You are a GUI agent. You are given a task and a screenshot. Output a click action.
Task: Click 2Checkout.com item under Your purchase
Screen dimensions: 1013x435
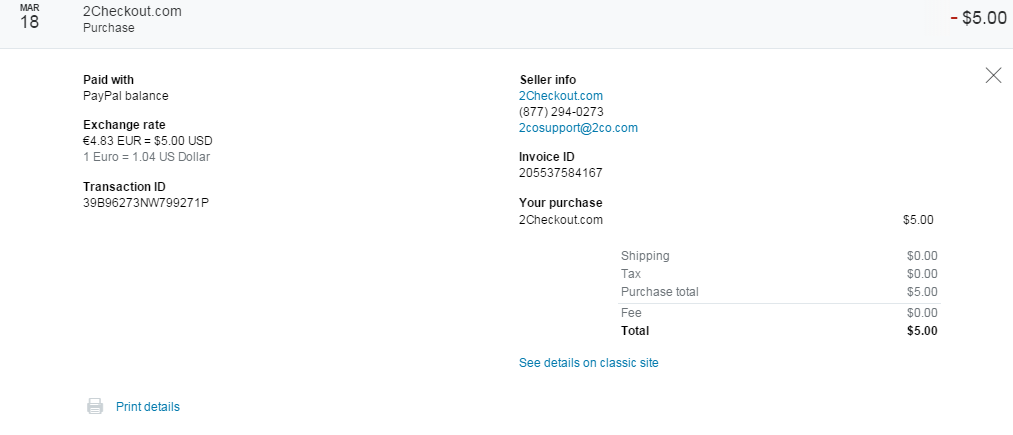561,220
